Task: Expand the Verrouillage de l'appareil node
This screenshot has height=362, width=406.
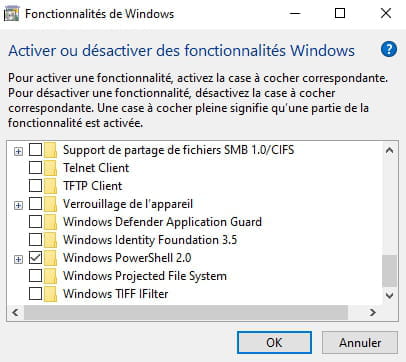Action: click(x=18, y=205)
